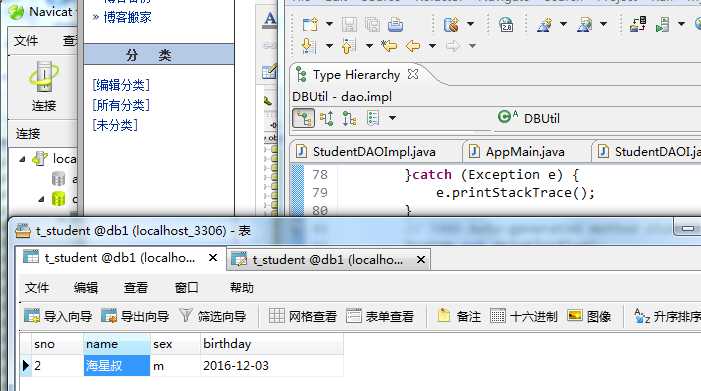Open the Previous Annotation dropdown arrow
The image size is (701, 391).
369,46
